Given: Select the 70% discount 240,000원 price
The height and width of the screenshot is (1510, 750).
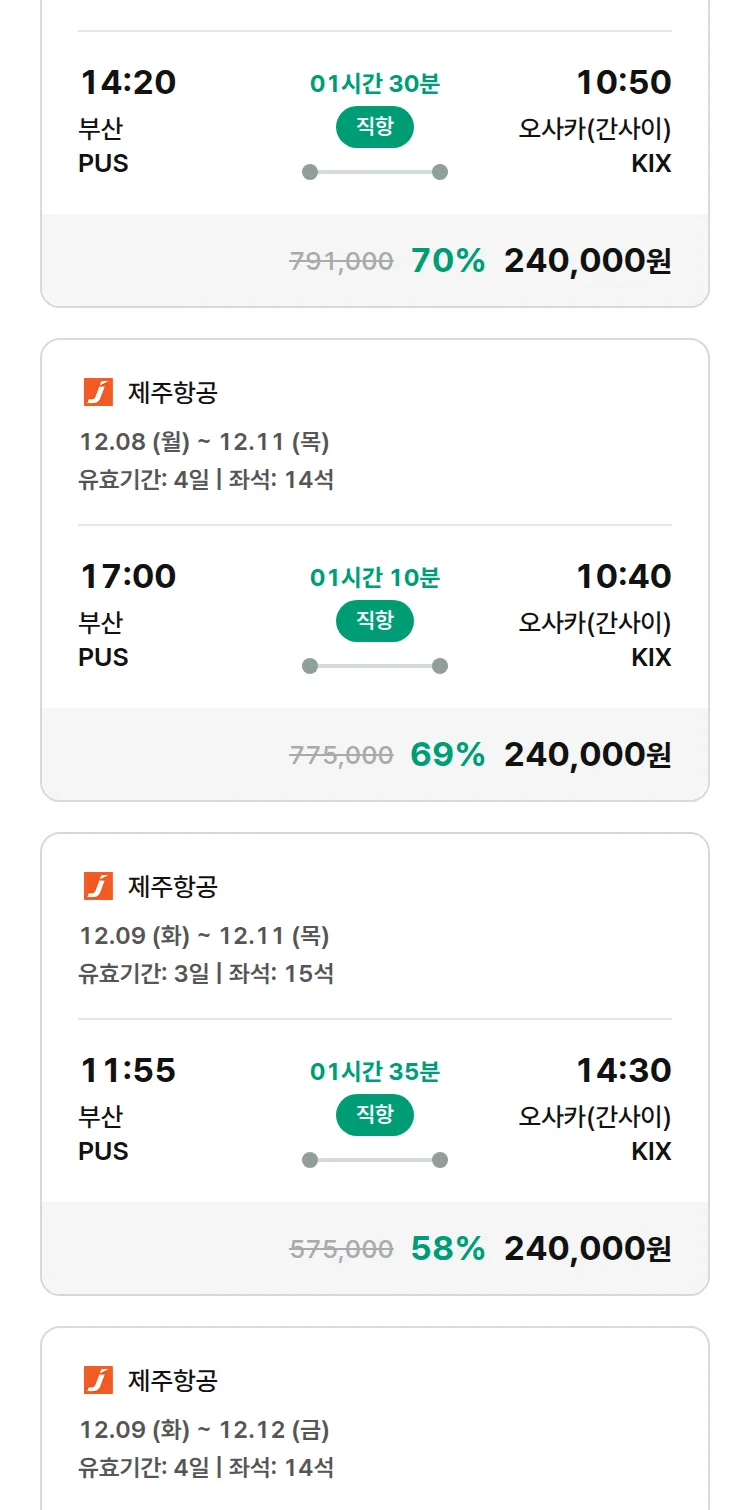Looking at the screenshot, I should [587, 261].
